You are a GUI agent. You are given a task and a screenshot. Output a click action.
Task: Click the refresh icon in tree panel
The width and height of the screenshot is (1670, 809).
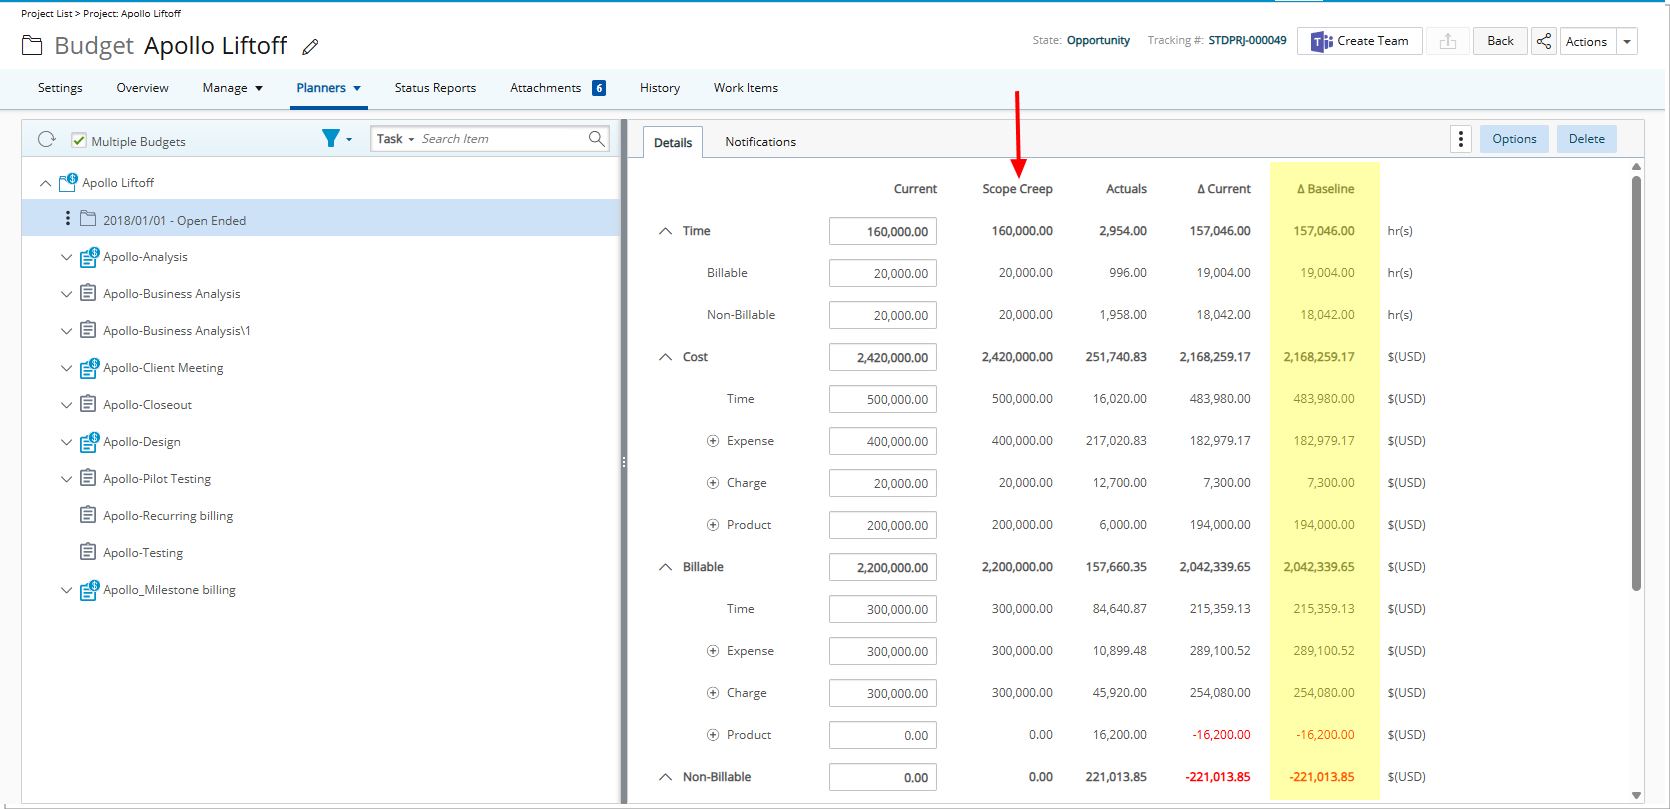point(46,140)
